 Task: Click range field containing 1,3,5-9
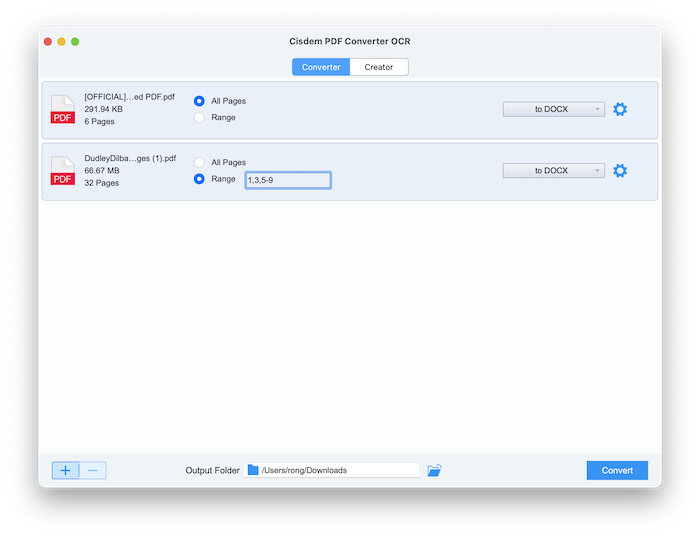[288, 180]
